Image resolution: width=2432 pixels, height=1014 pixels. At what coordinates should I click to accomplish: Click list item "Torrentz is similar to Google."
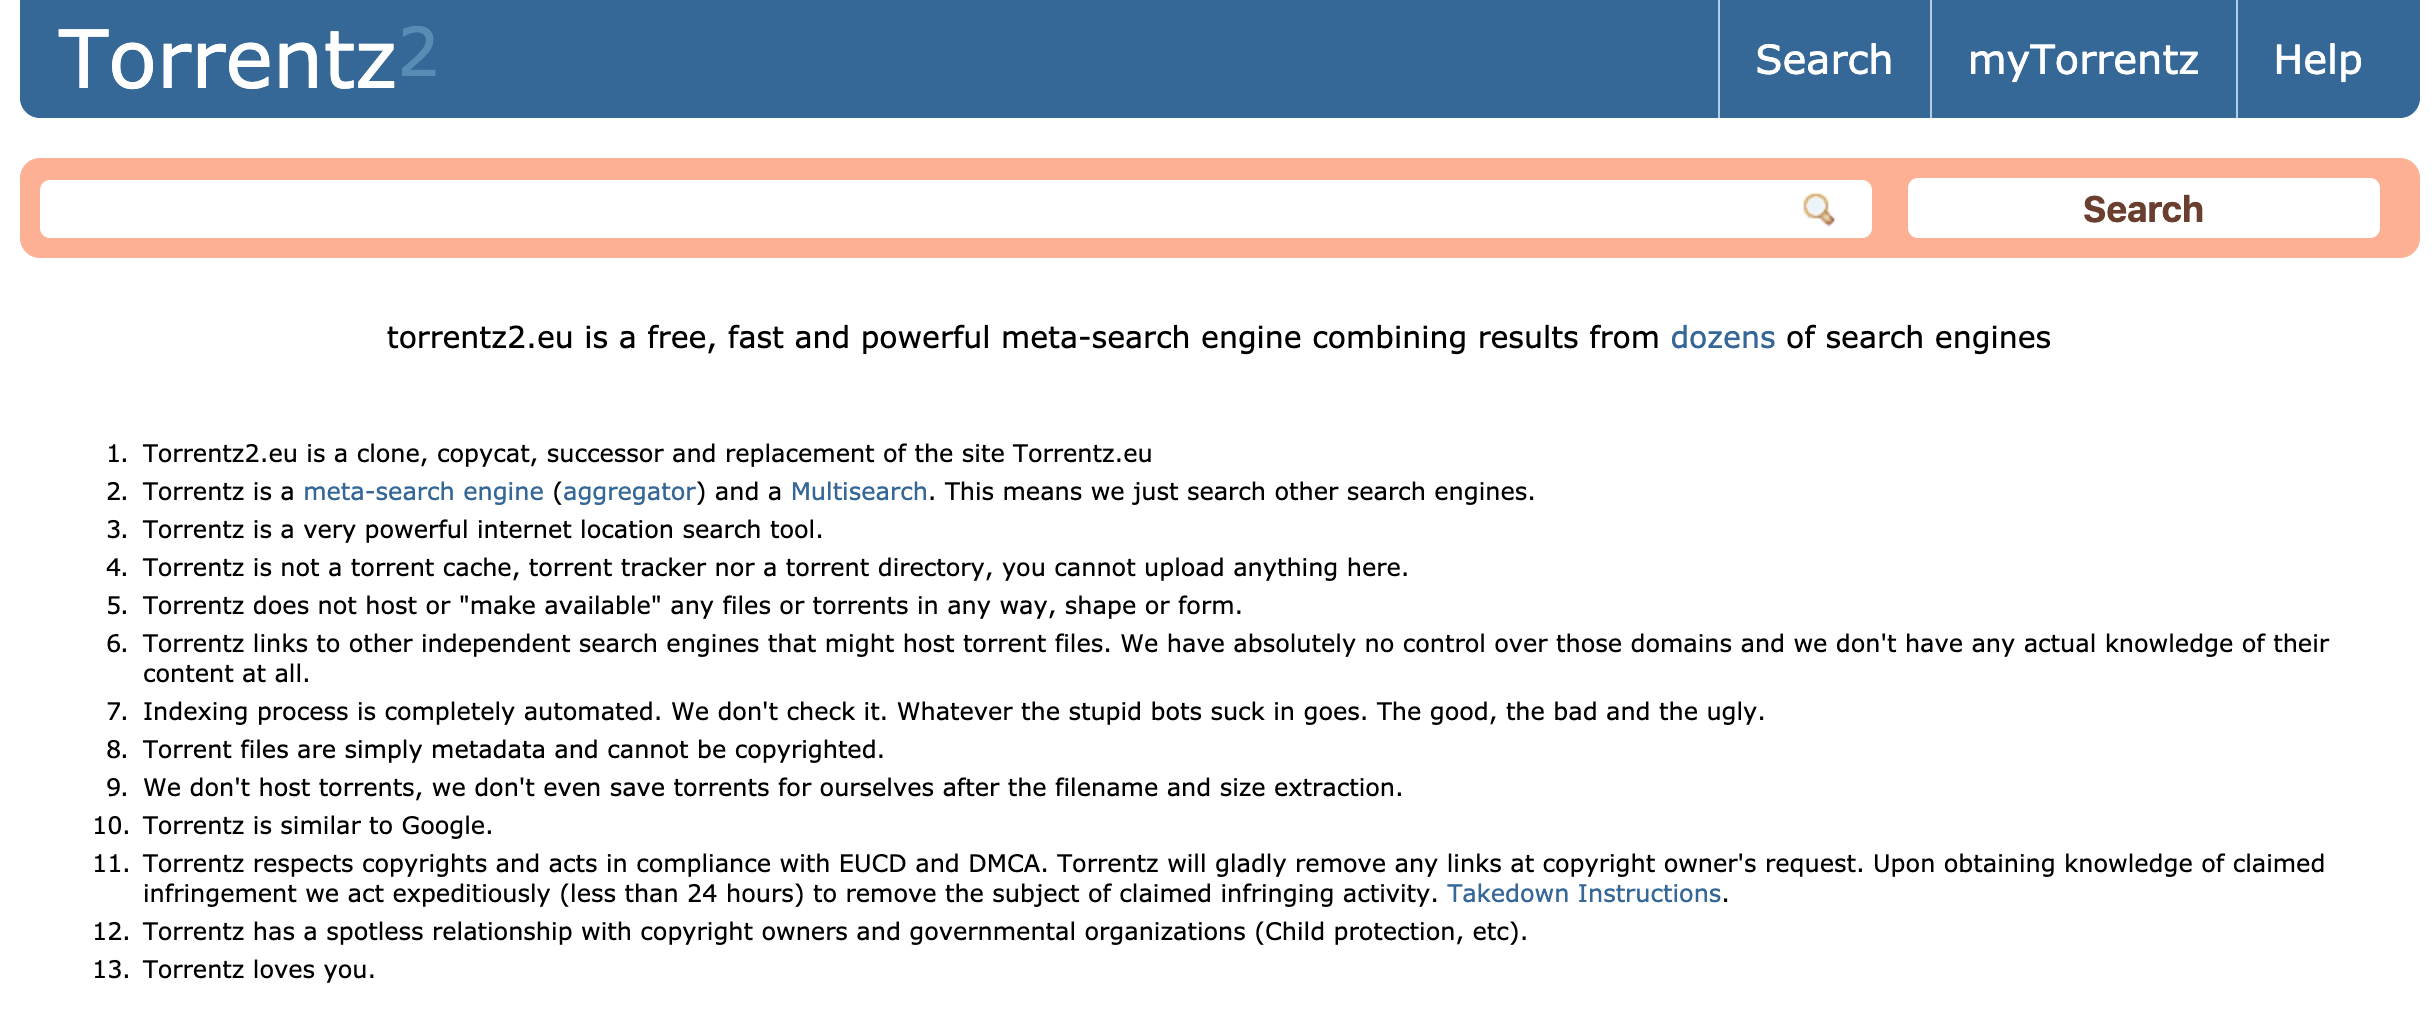(318, 826)
